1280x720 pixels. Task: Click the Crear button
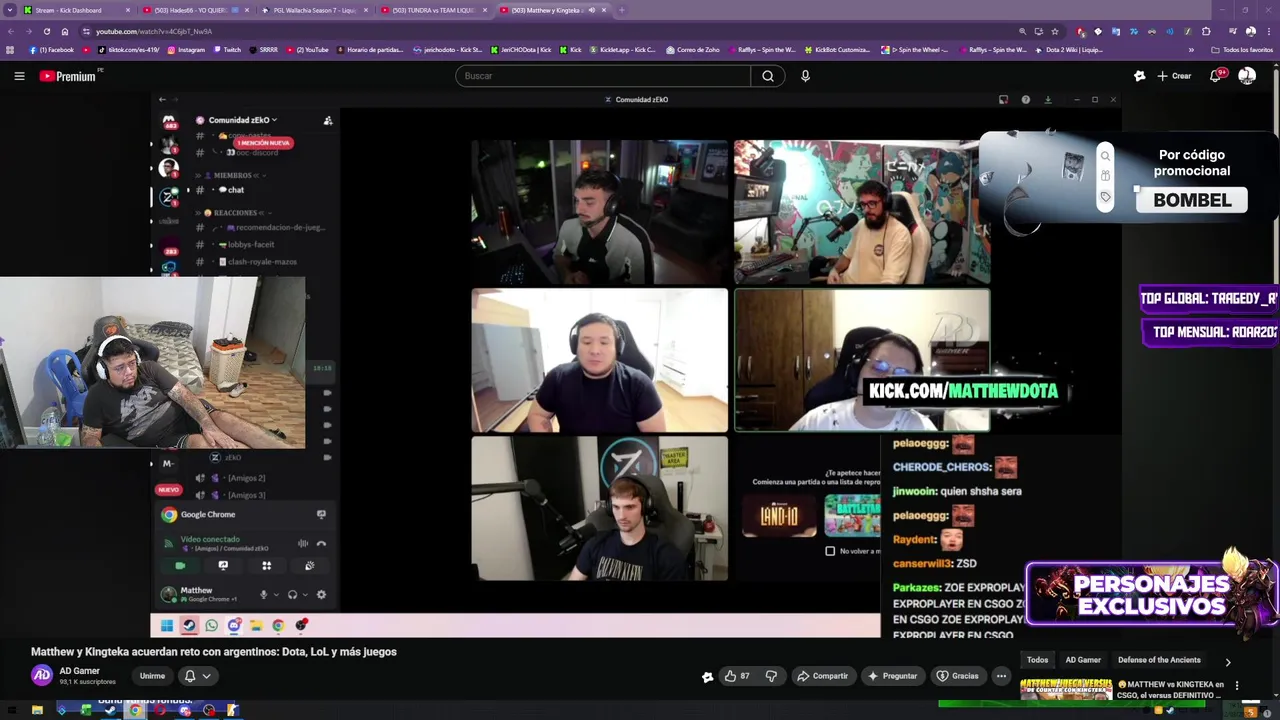pos(1174,76)
